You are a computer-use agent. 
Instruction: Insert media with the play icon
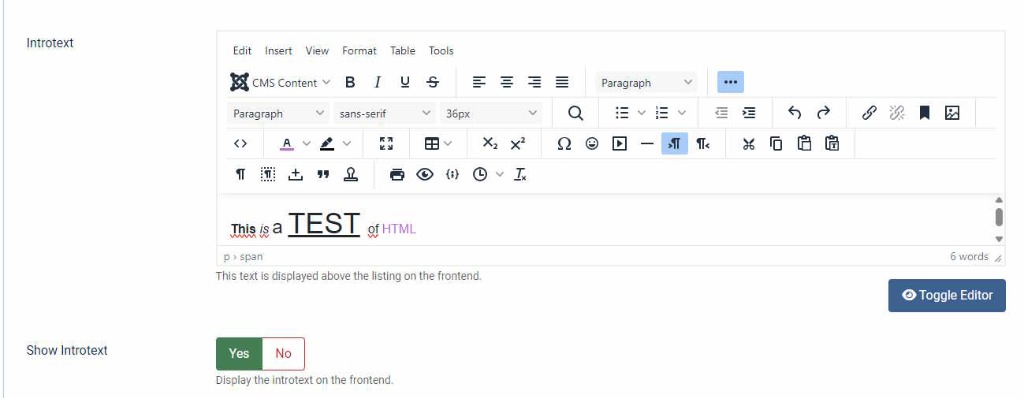(x=619, y=144)
